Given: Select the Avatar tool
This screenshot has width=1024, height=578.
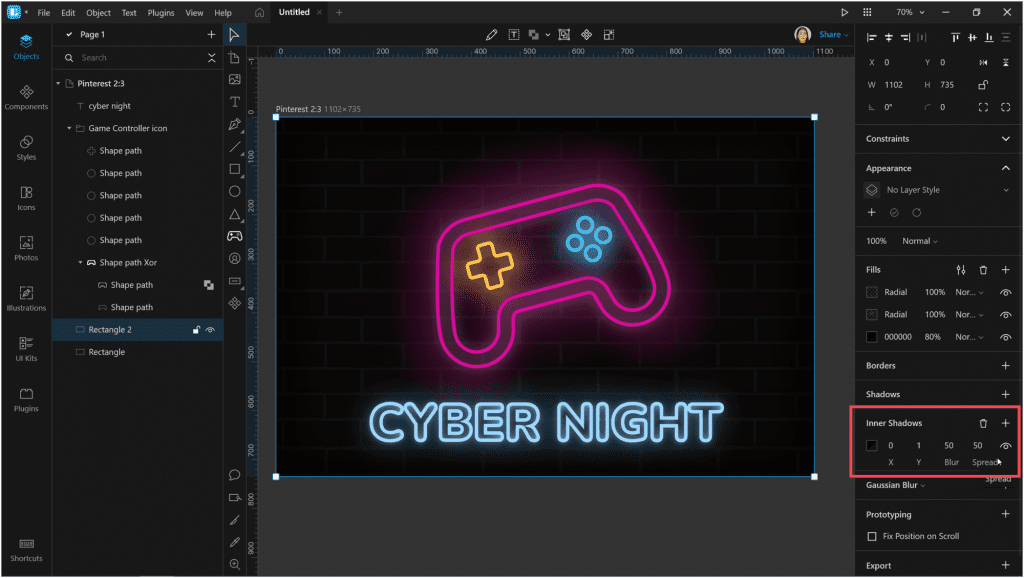Looking at the screenshot, I should (x=234, y=259).
